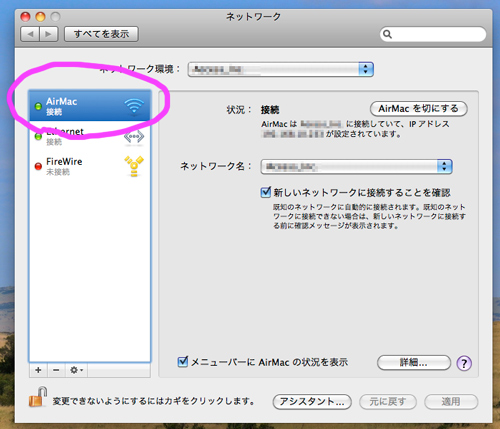Click the AirMac を切にする button
Screen dimensions: 500x429
point(418,109)
